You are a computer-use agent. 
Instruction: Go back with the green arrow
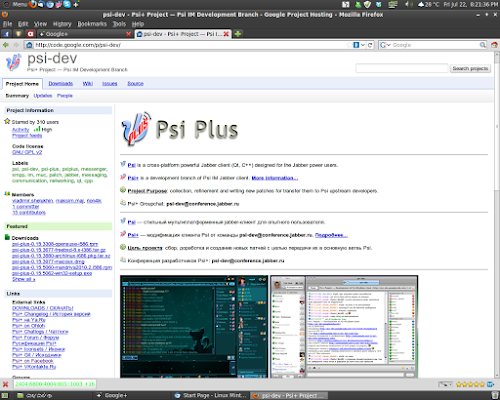(x=6, y=45)
